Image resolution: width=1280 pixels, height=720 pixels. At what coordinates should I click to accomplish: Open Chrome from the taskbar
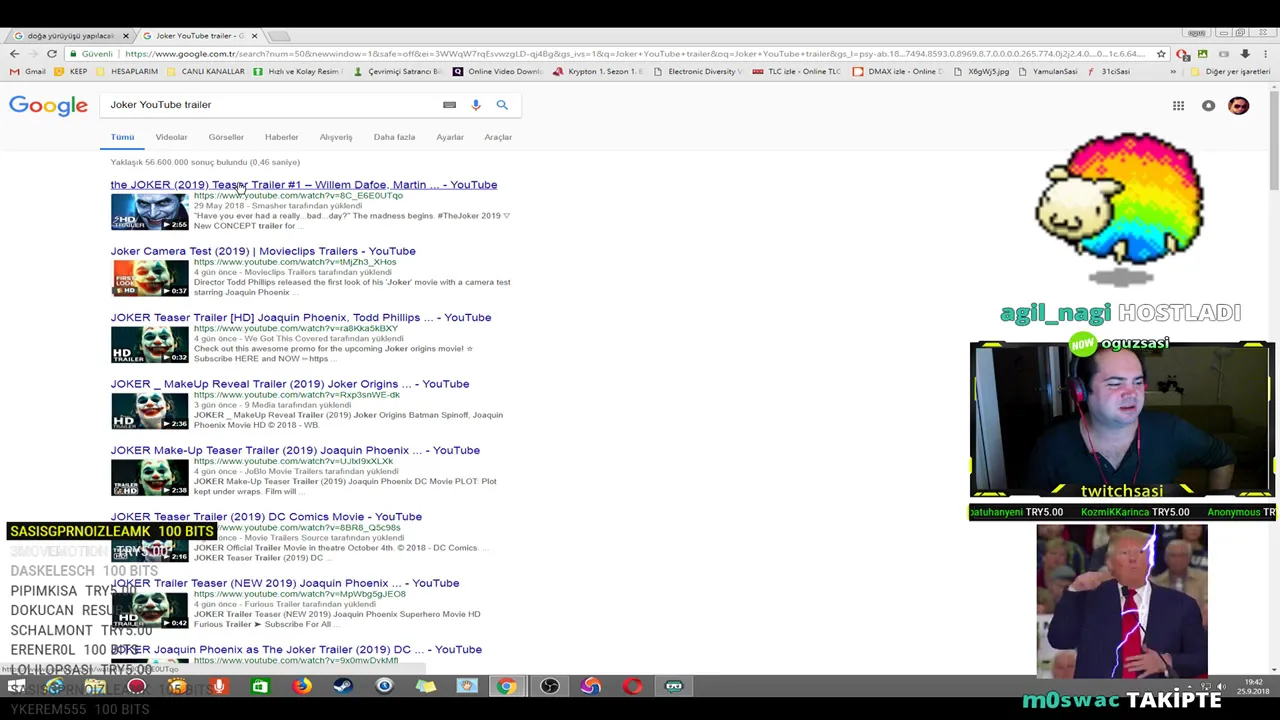[x=507, y=686]
